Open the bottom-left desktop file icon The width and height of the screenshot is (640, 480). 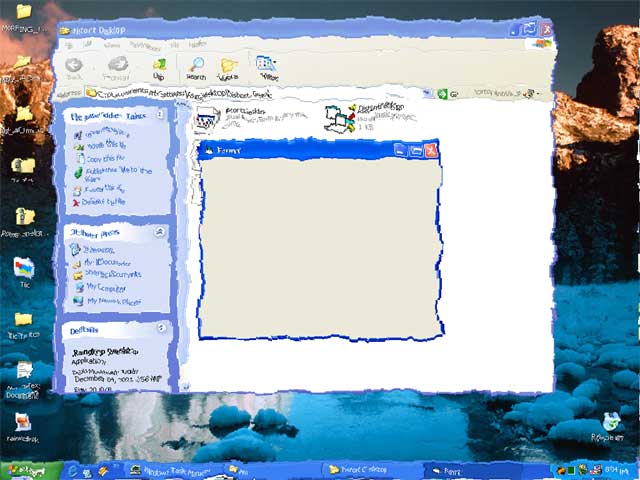[x=23, y=422]
